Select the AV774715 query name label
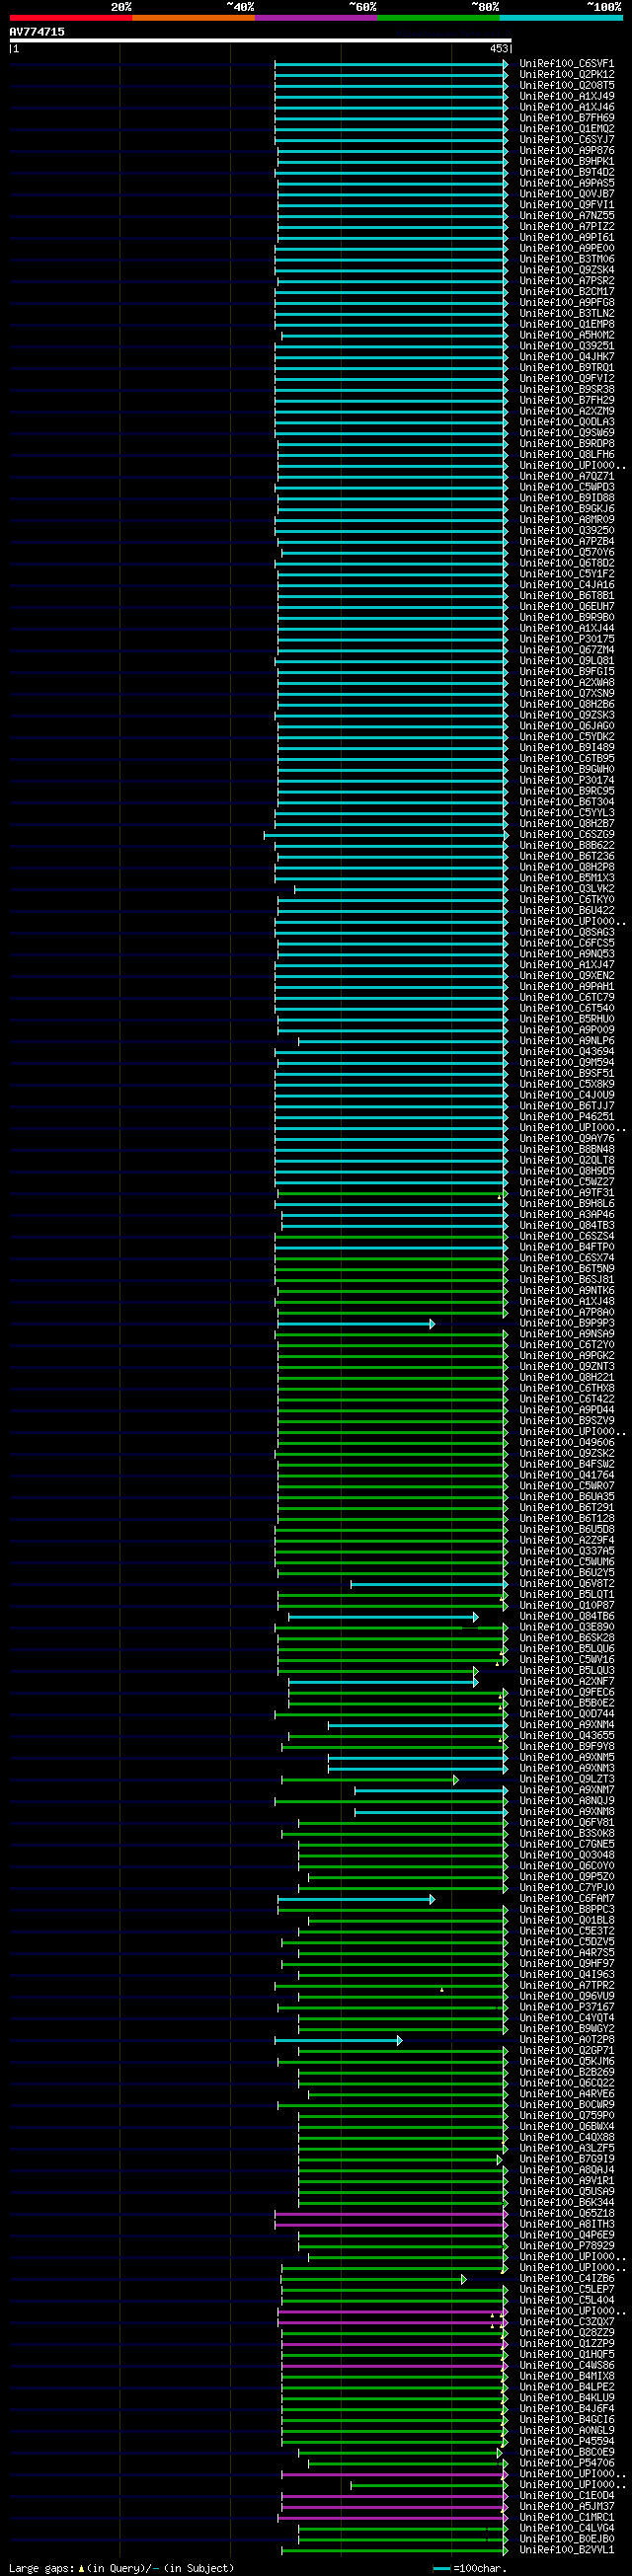632x2576 pixels. pos(37,32)
